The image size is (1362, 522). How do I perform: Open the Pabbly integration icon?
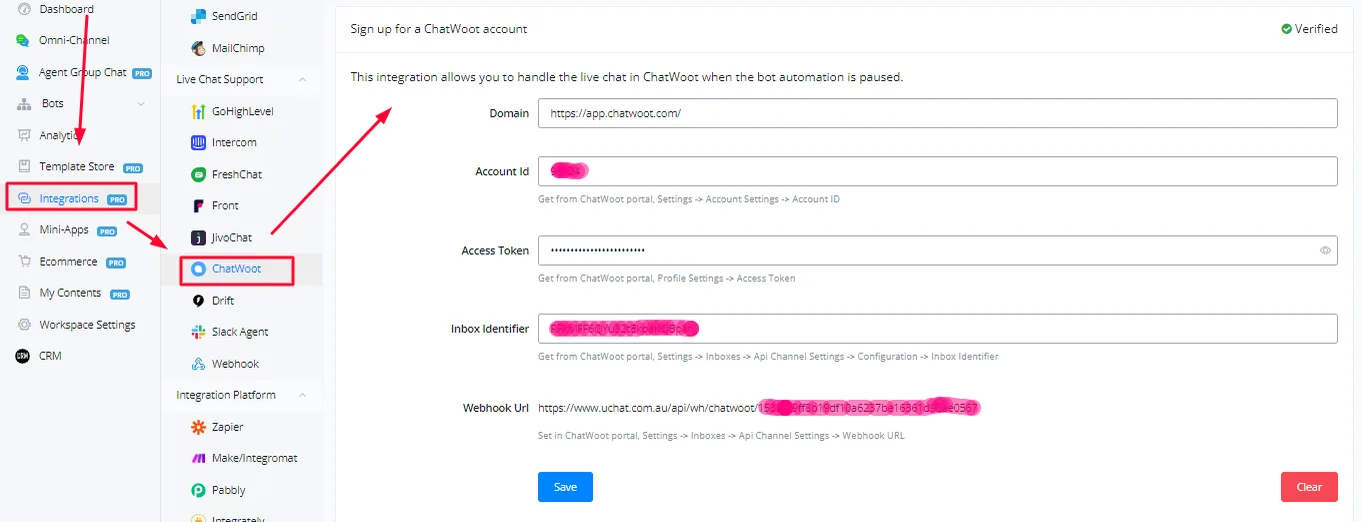pos(198,490)
